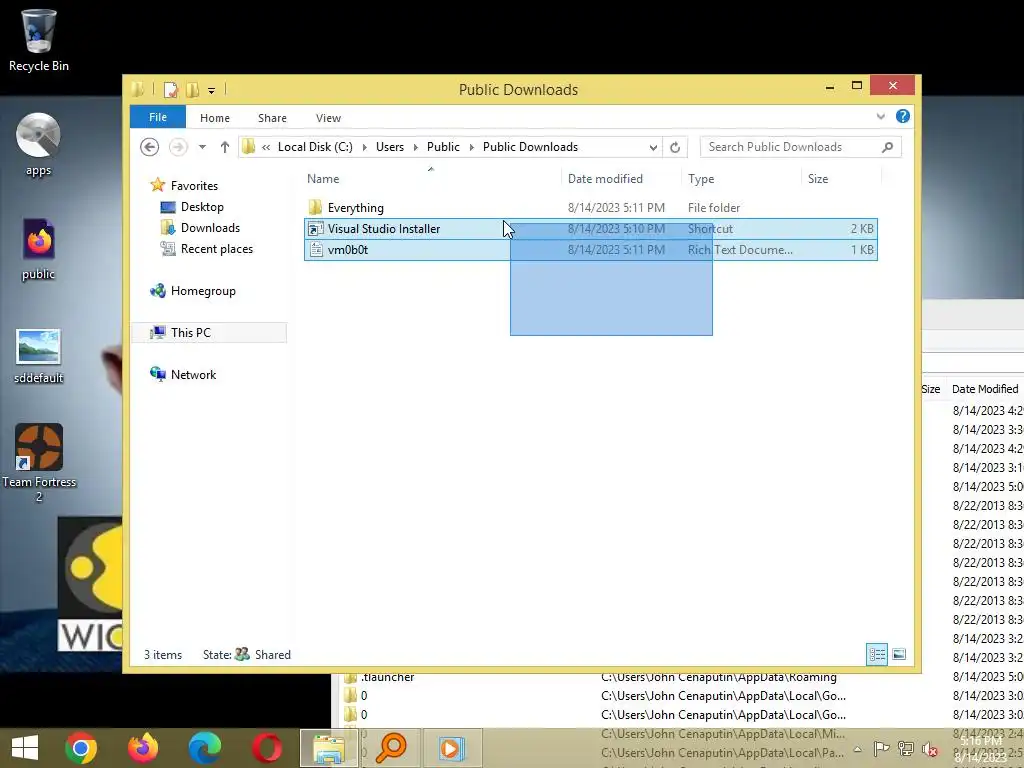Switch to the Share ribbon tab
This screenshot has width=1024, height=768.
272,118
